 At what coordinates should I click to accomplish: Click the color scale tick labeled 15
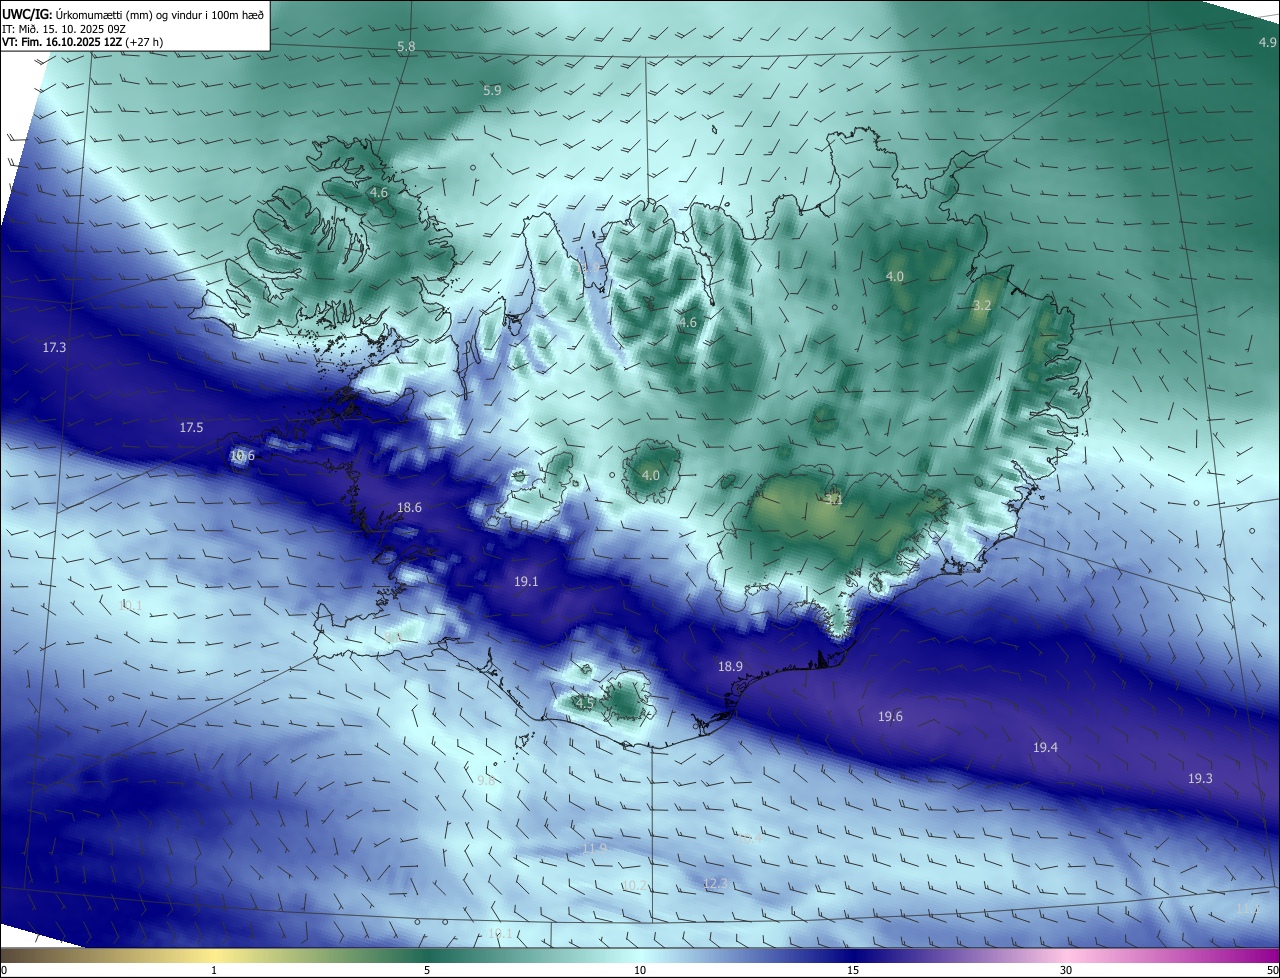click(x=853, y=970)
